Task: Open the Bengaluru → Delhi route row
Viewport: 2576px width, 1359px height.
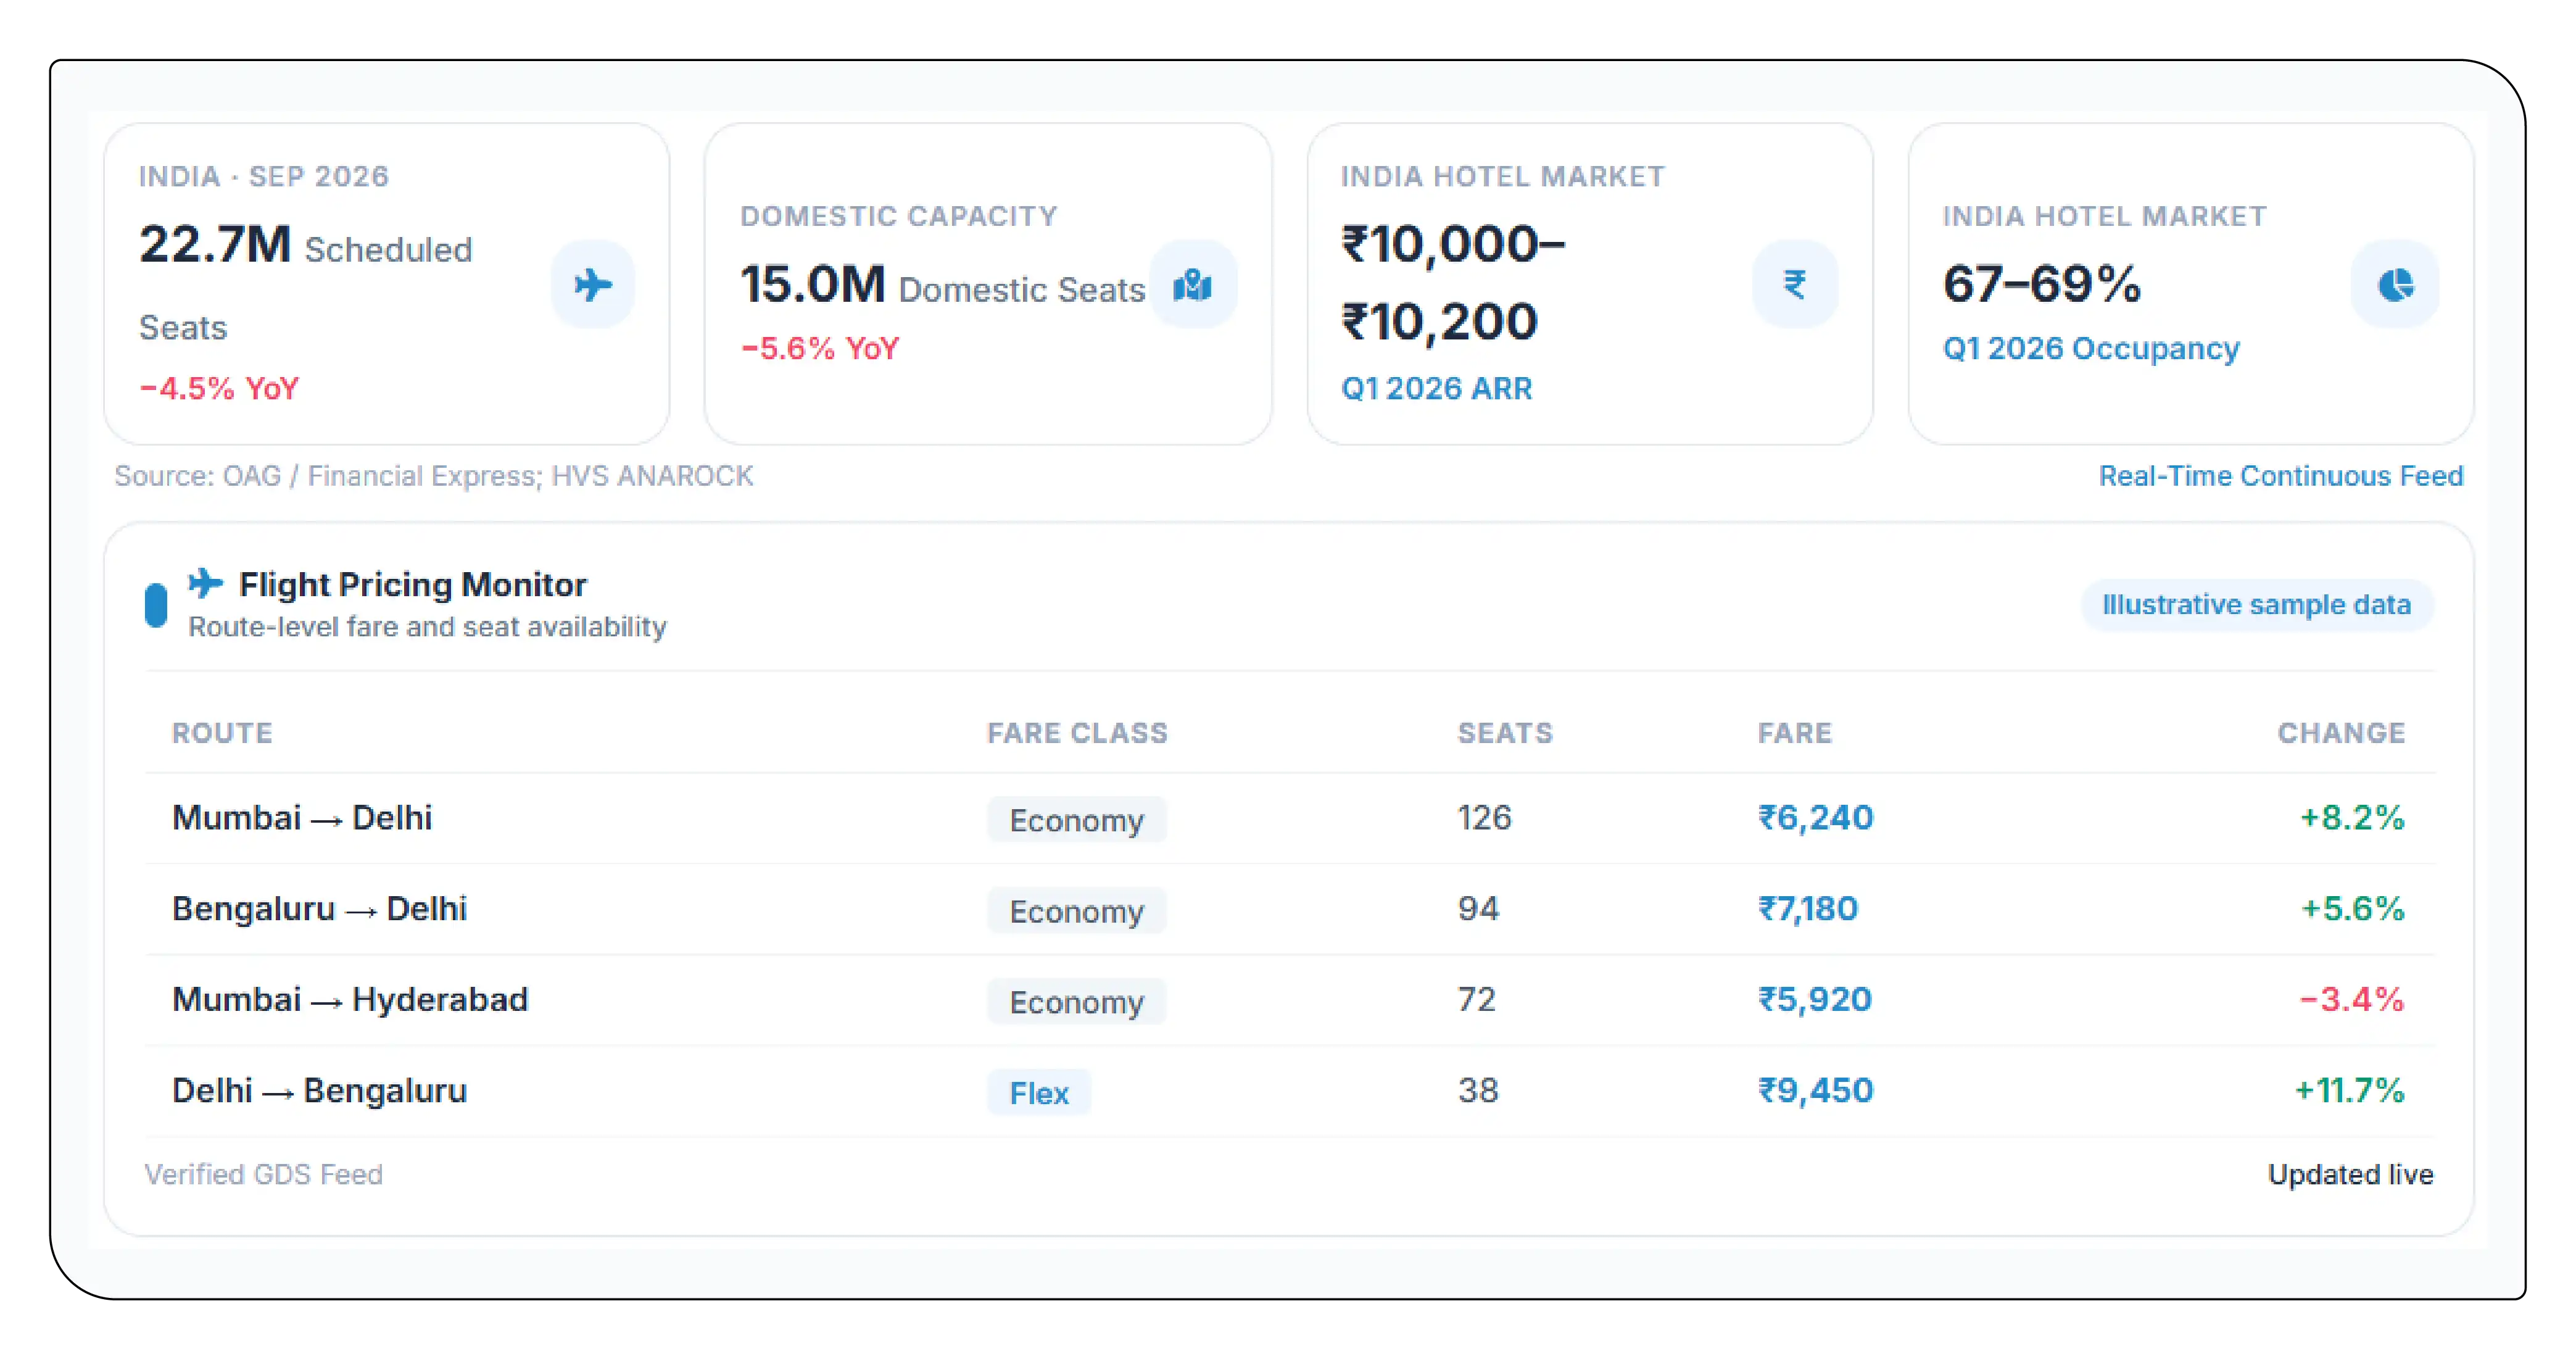Action: 1290,909
